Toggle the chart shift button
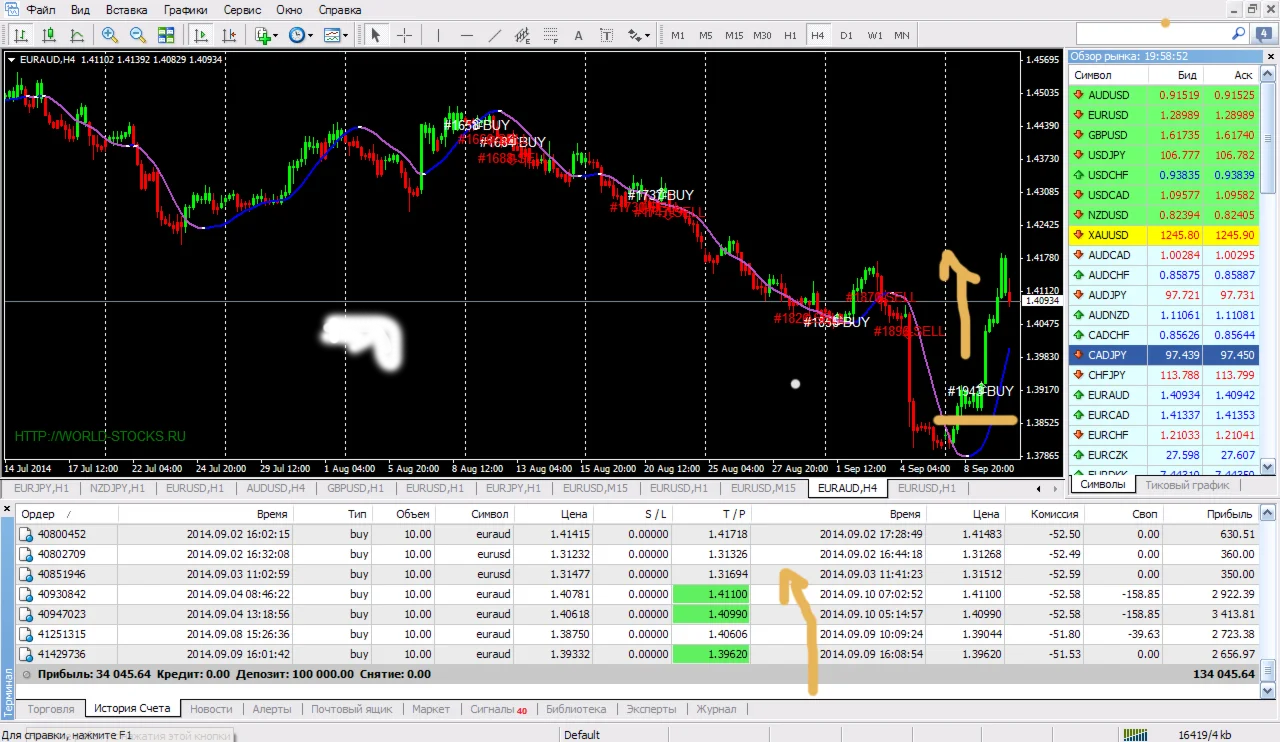This screenshot has height=742, width=1280. click(x=229, y=35)
